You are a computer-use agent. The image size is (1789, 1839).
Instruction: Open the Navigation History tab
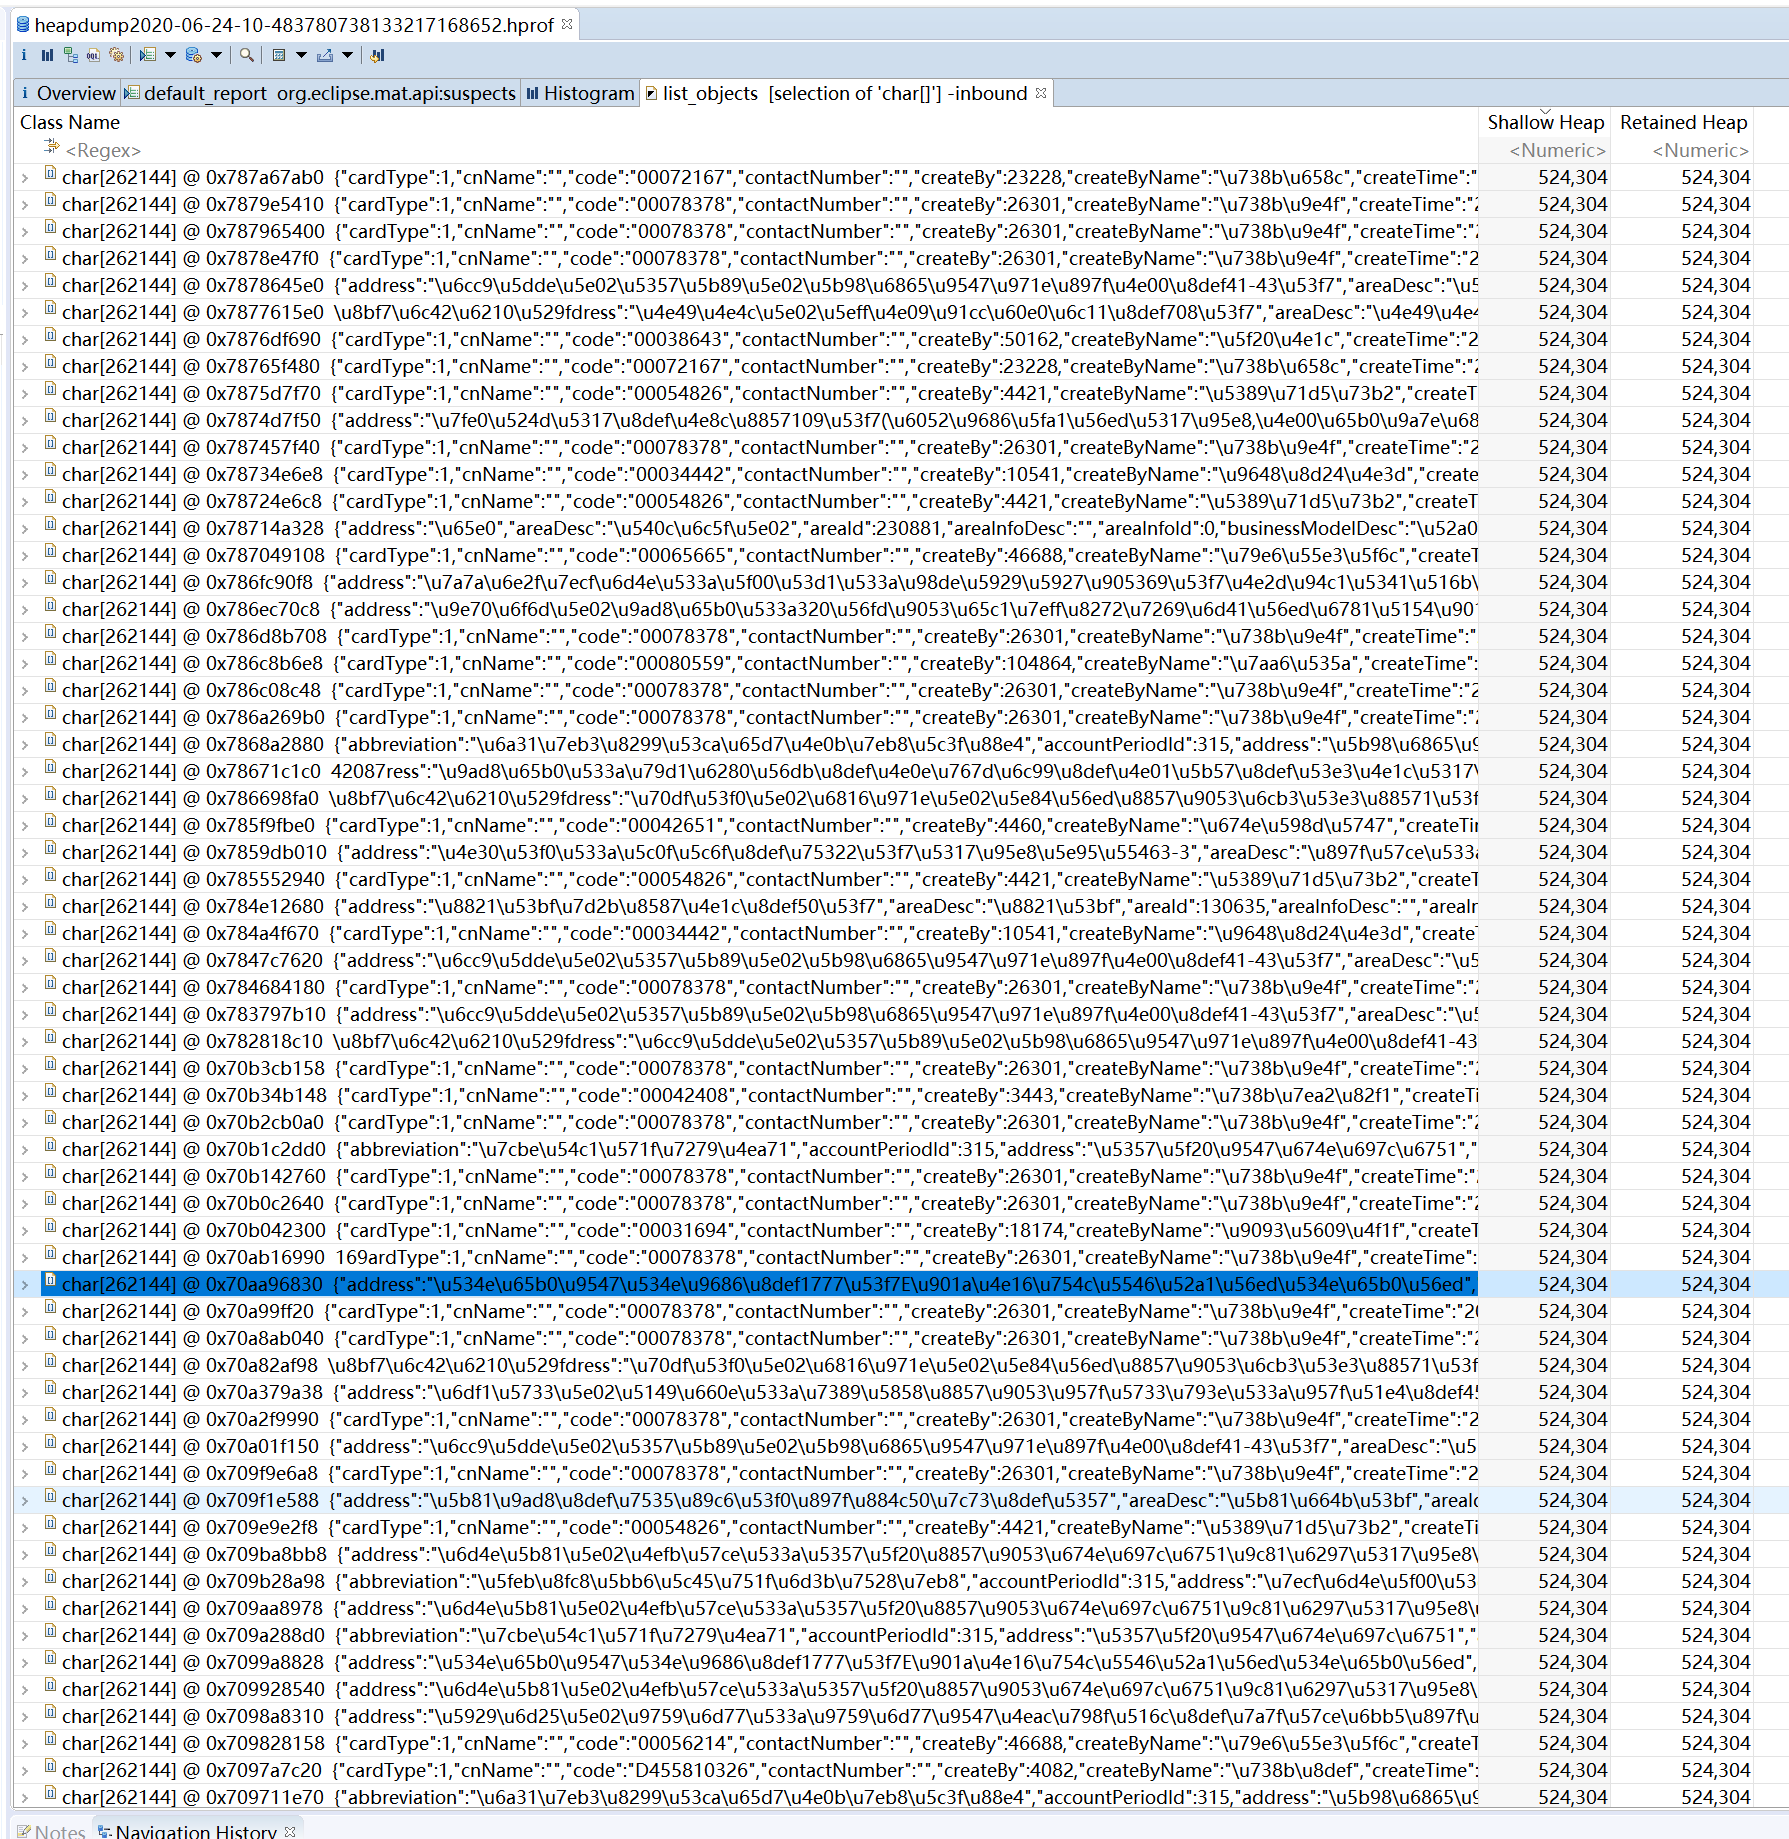188,1831
